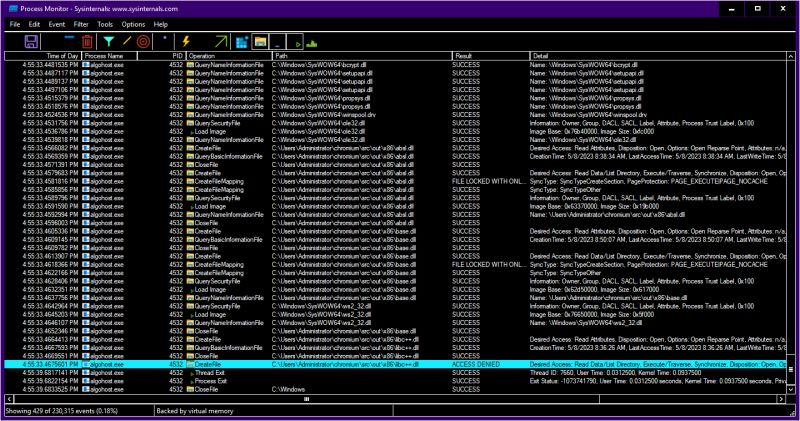800x421 pixels.
Task: Open the Filter funnel icon
Action: click(108, 42)
